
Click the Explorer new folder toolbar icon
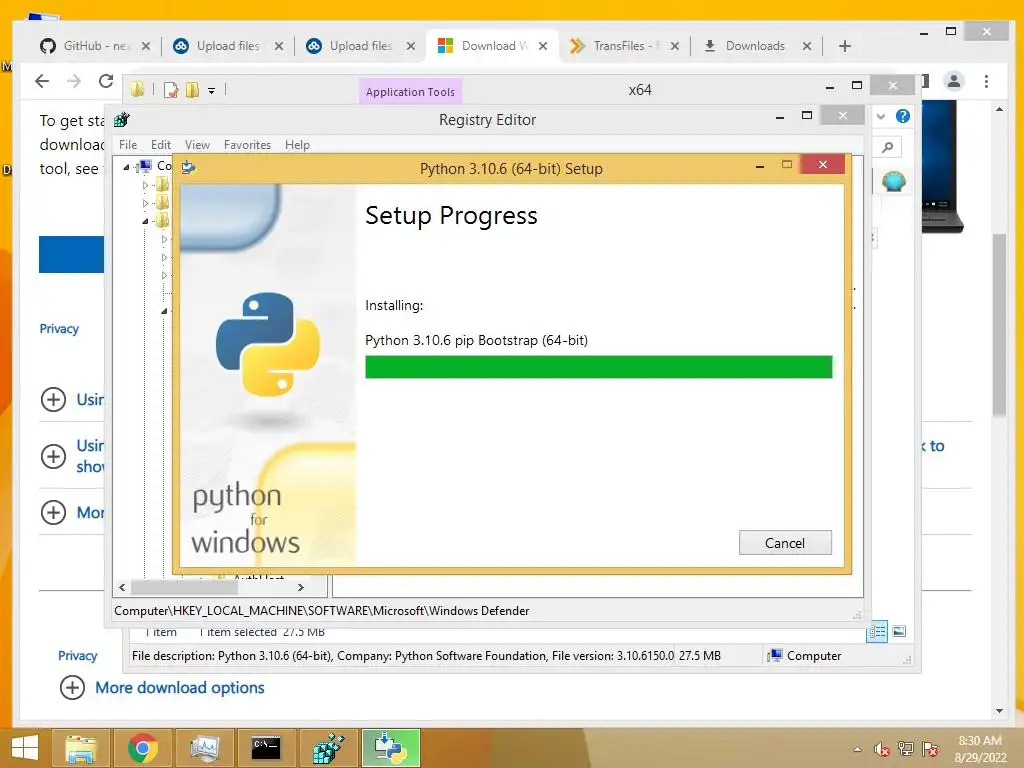click(x=192, y=89)
